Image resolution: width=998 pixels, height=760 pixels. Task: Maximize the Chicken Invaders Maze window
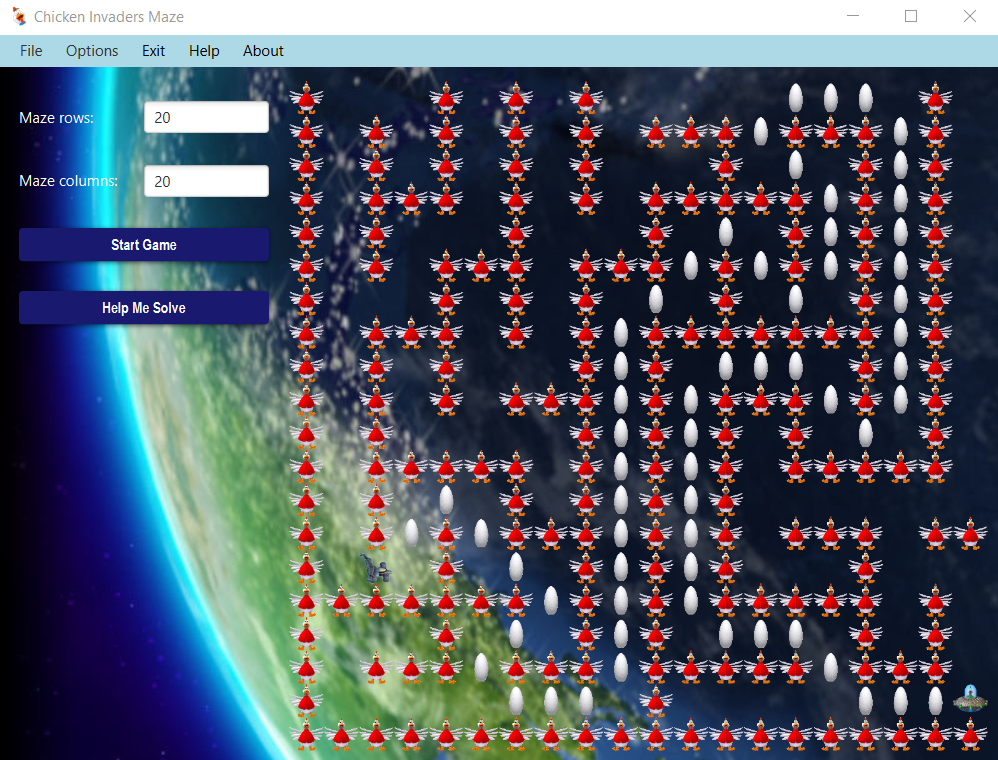911,16
